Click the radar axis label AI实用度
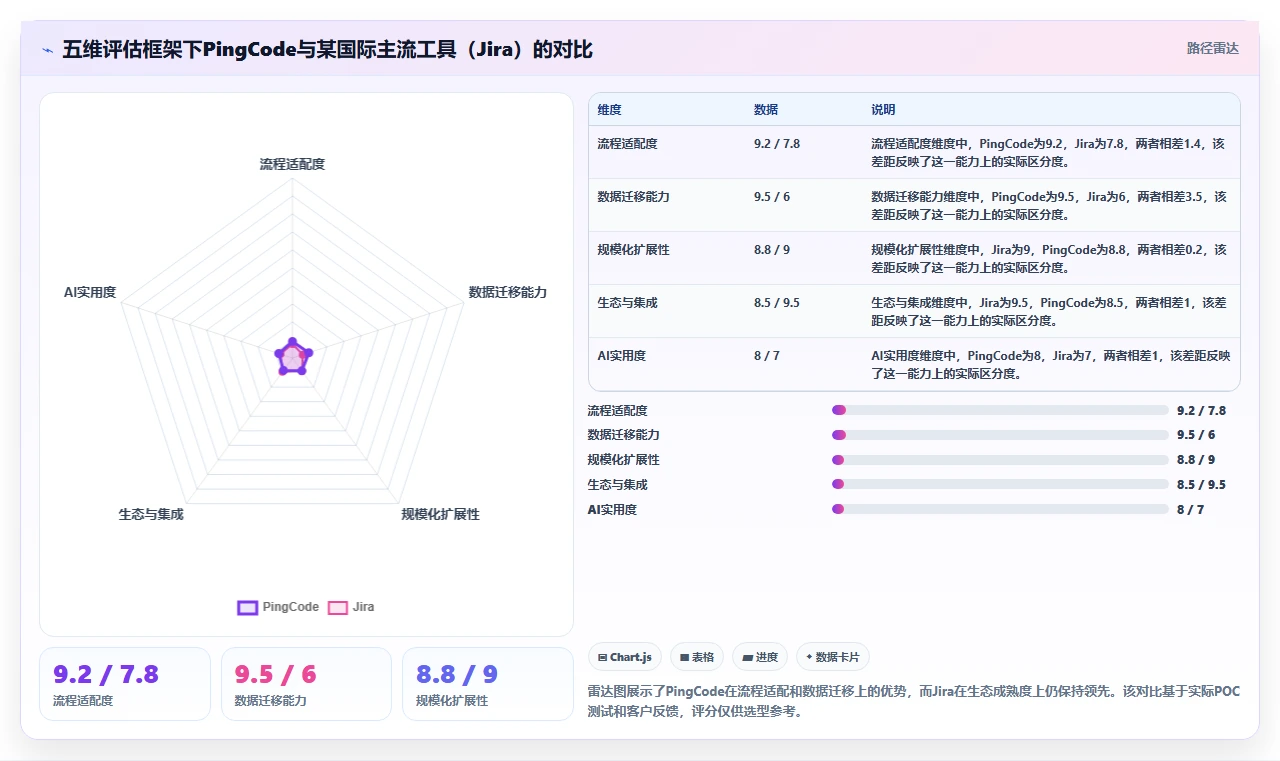 point(90,293)
